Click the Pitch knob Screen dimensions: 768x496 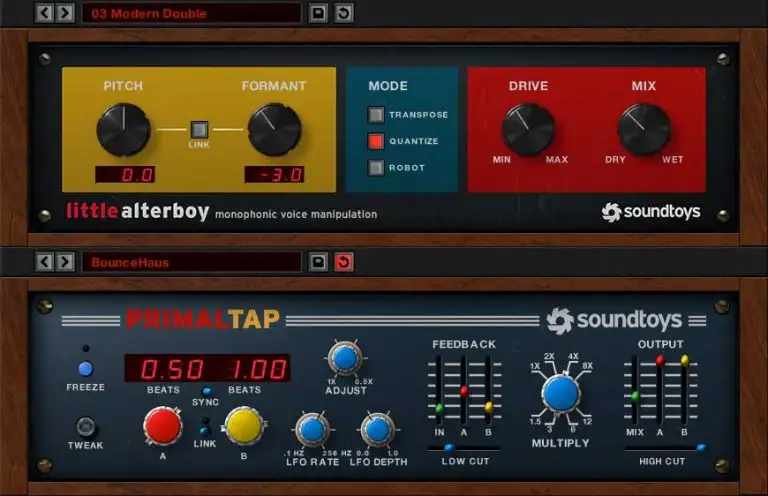(123, 130)
